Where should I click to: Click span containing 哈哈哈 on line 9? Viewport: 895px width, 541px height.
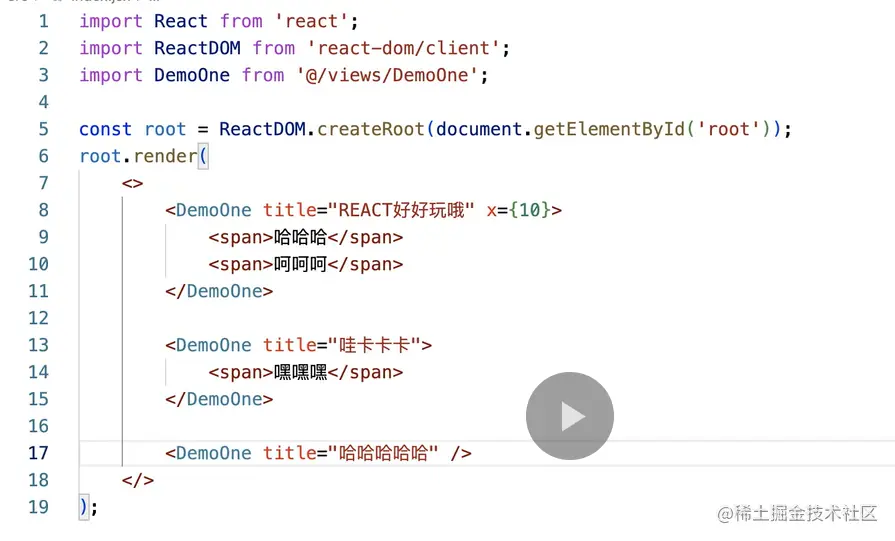tap(306, 237)
